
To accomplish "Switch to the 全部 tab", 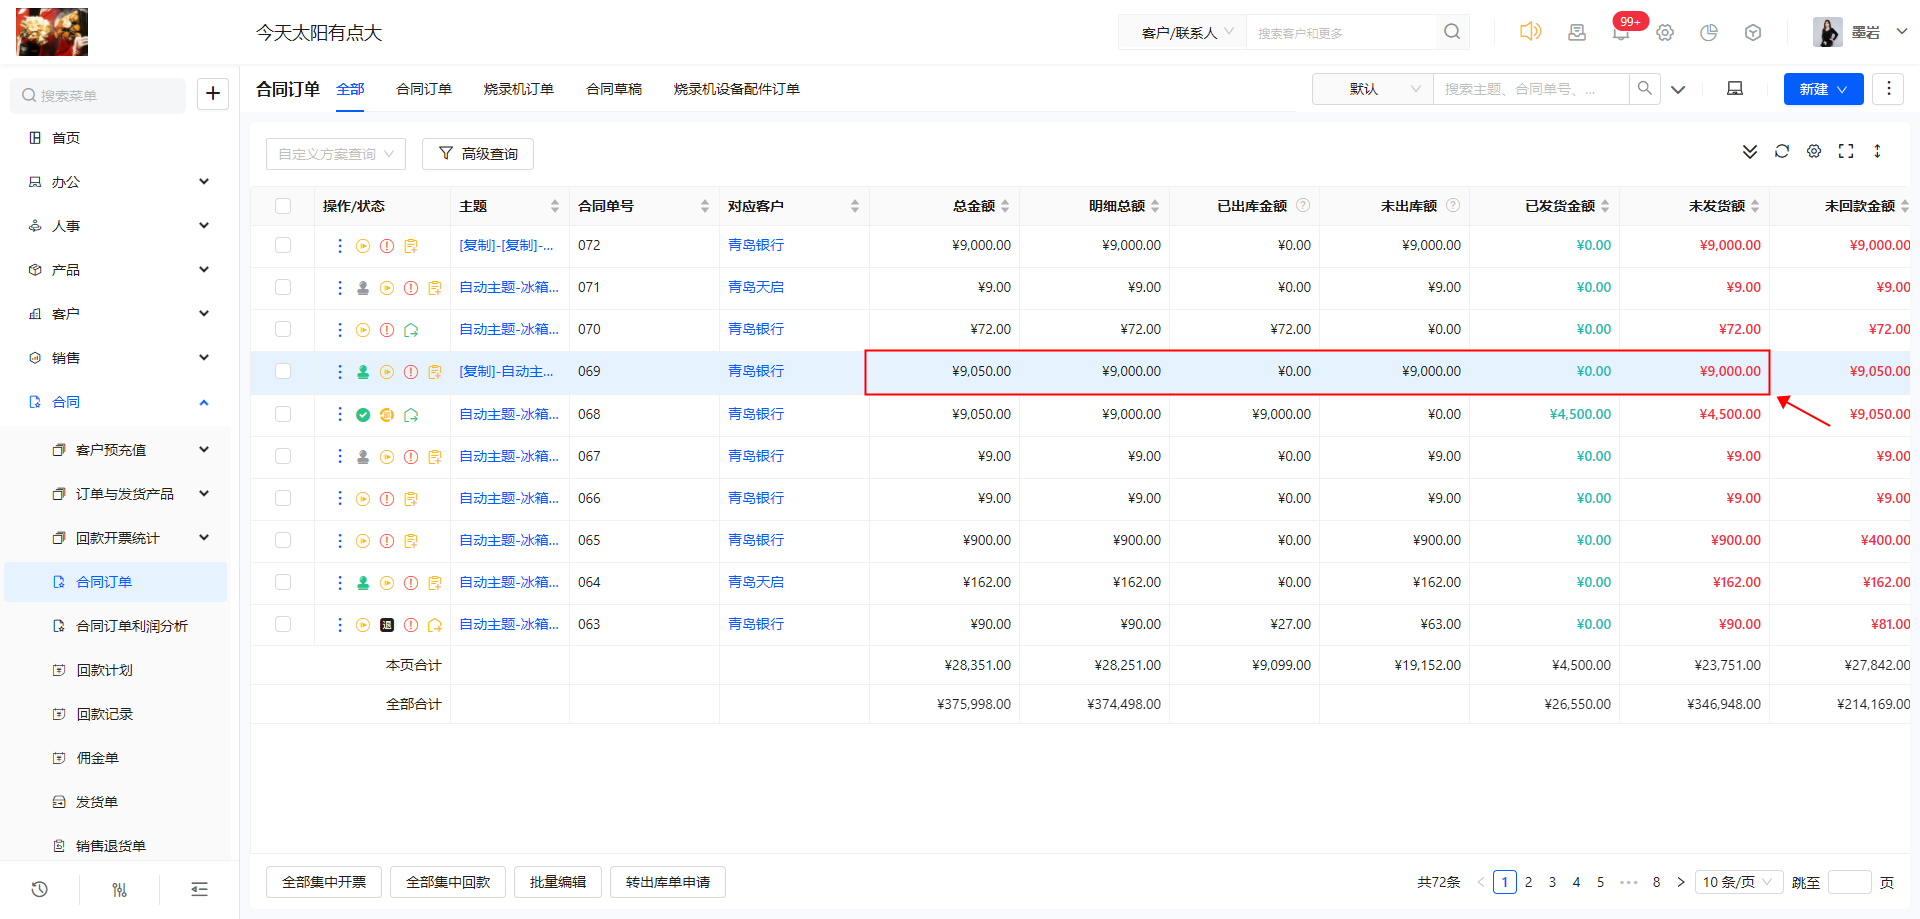I will click(x=350, y=89).
